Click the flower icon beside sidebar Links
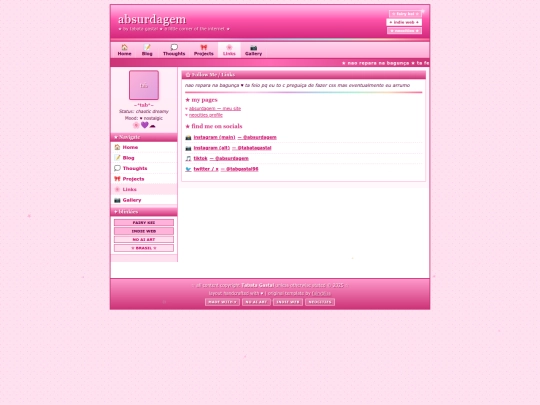Image resolution: width=540 pixels, height=405 pixels. [117, 189]
